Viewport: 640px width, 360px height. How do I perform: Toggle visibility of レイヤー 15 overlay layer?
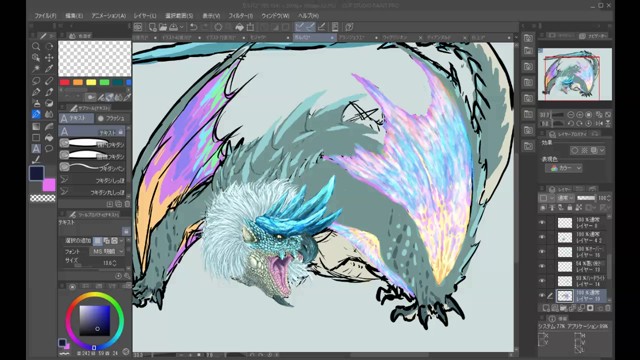click(x=542, y=252)
